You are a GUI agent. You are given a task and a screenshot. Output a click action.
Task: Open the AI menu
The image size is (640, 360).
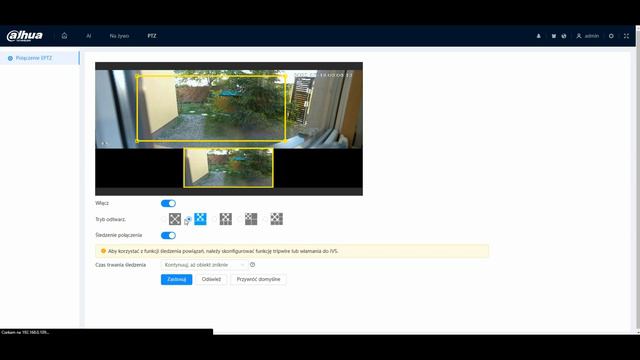89,36
